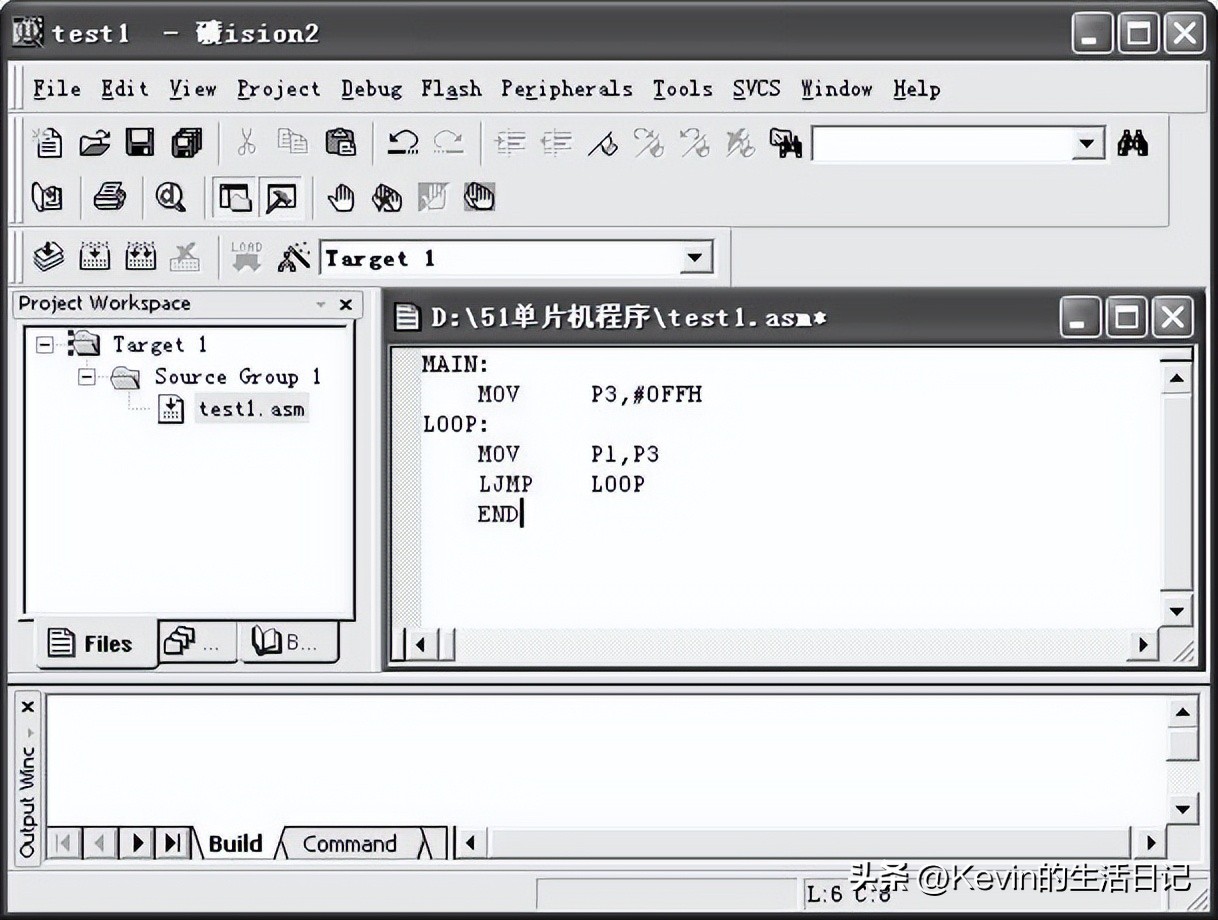Open a file with the Open folder icon

pyautogui.click(x=94, y=143)
